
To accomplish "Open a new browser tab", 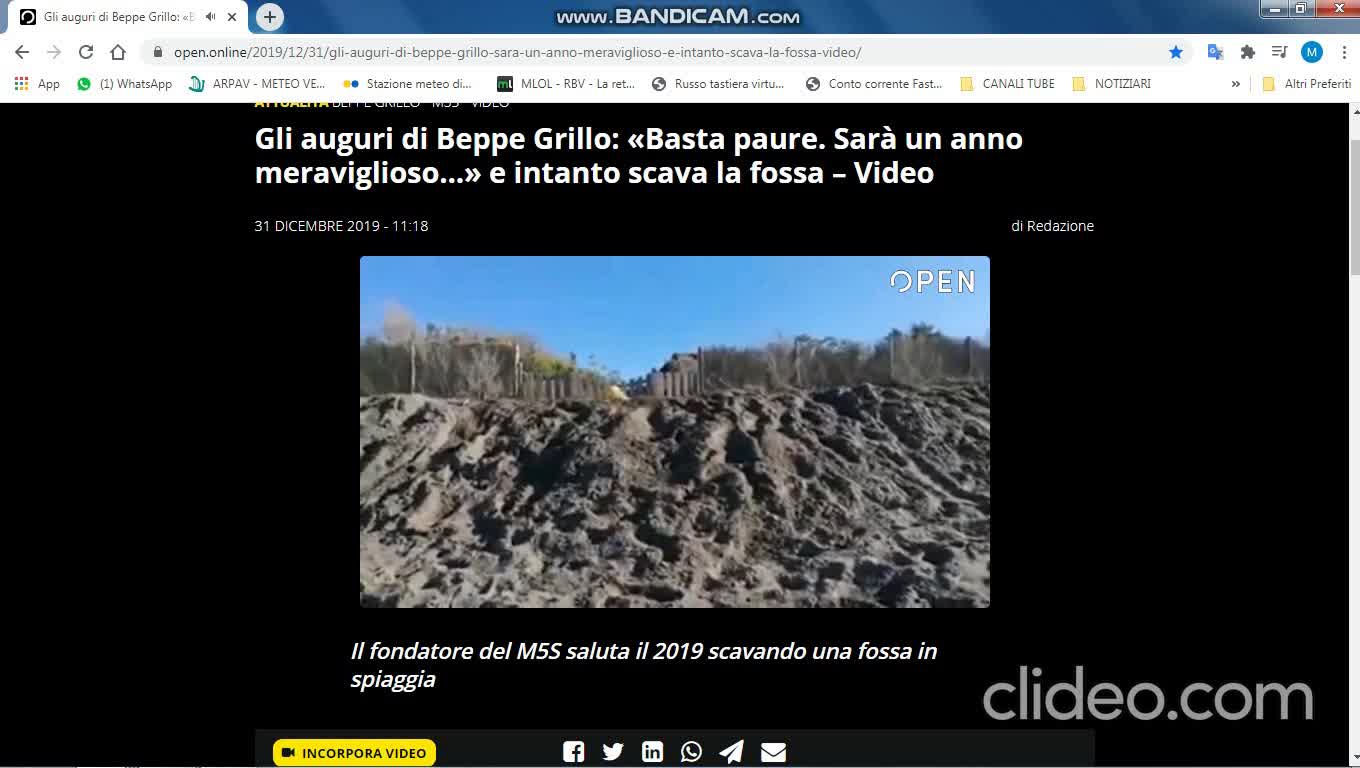I will coord(269,17).
